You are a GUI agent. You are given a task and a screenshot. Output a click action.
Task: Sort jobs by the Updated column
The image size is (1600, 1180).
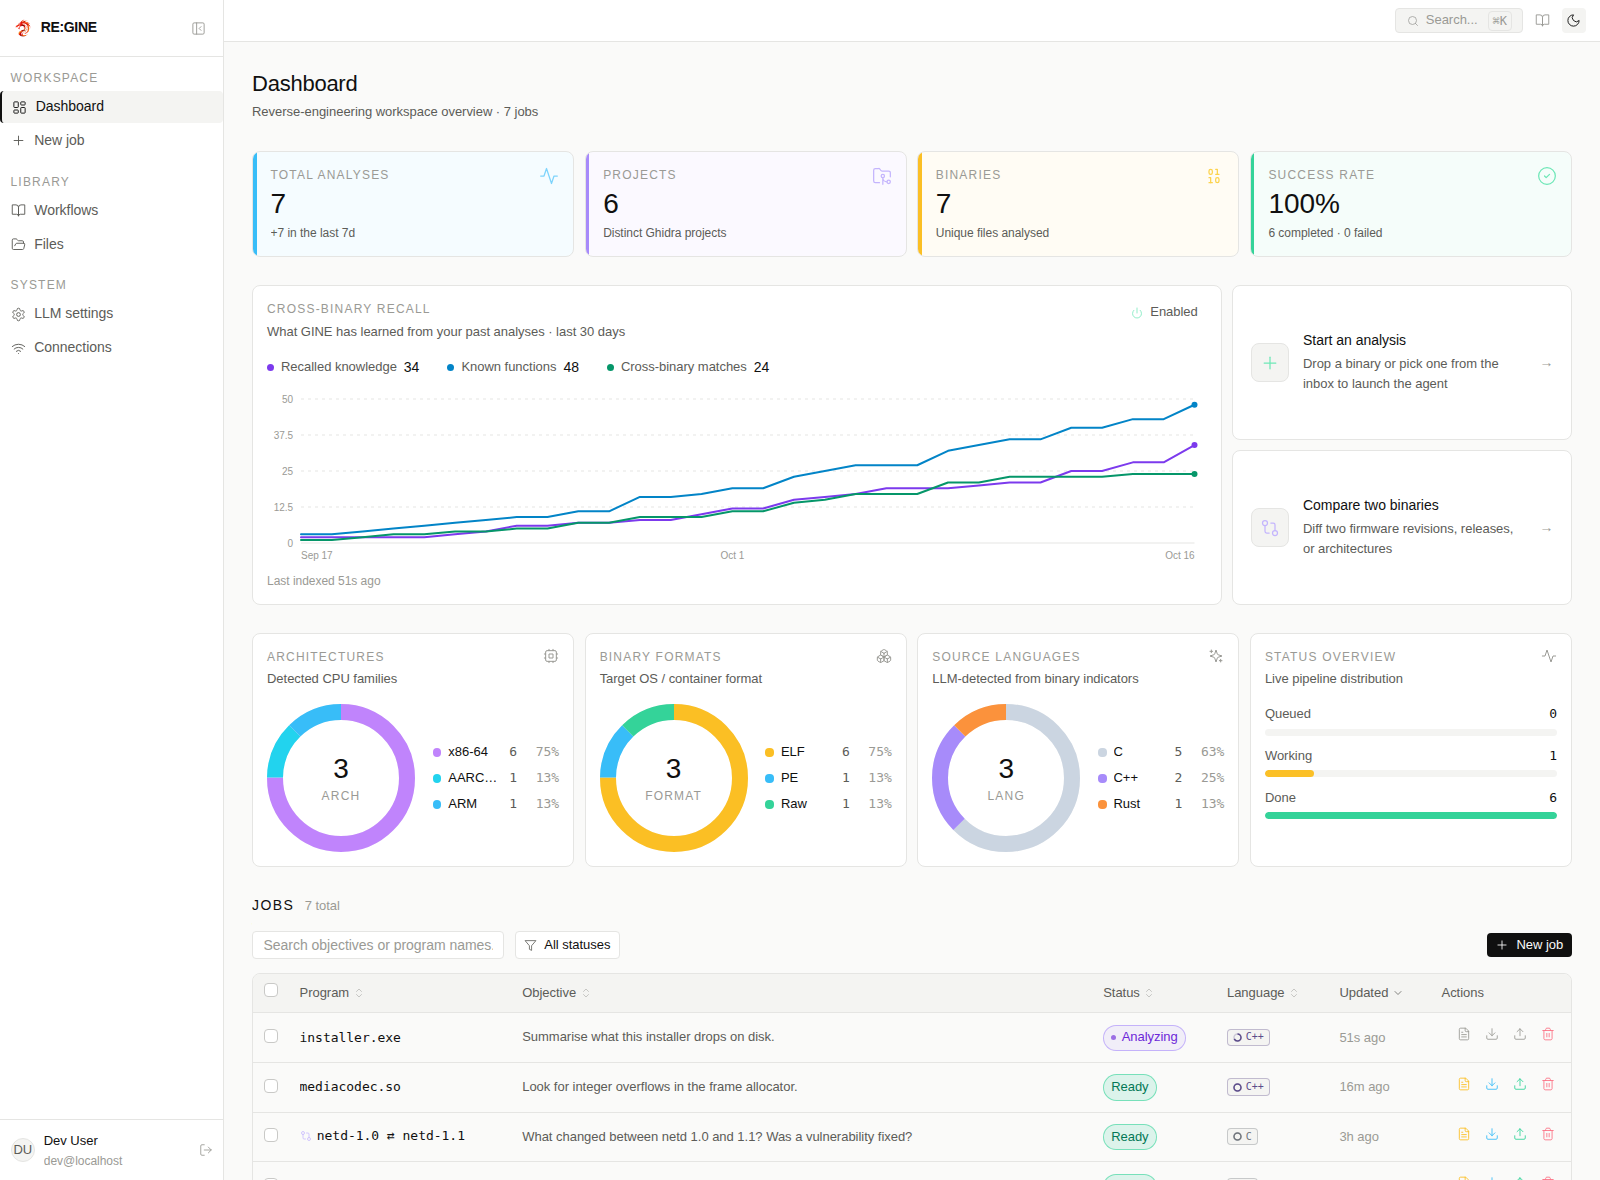1371,993
